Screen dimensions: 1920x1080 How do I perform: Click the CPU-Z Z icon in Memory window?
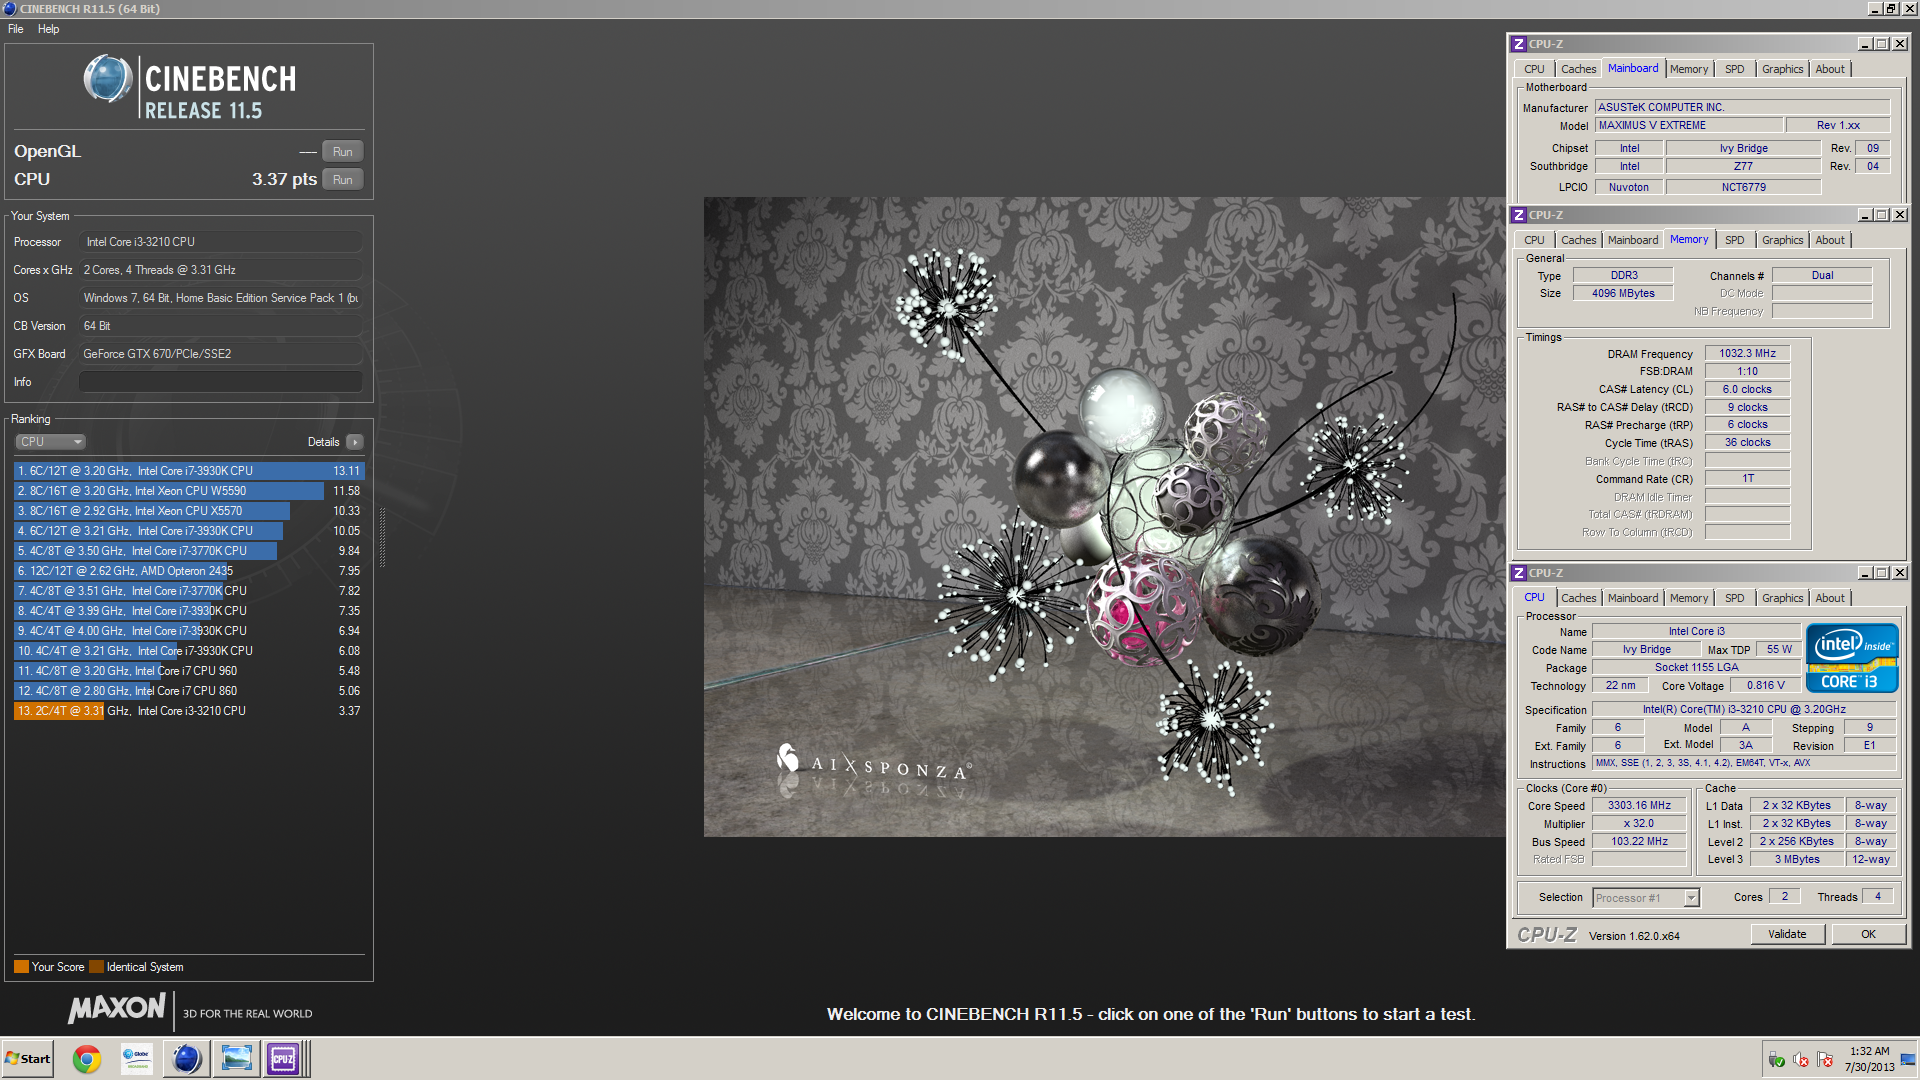click(1519, 215)
